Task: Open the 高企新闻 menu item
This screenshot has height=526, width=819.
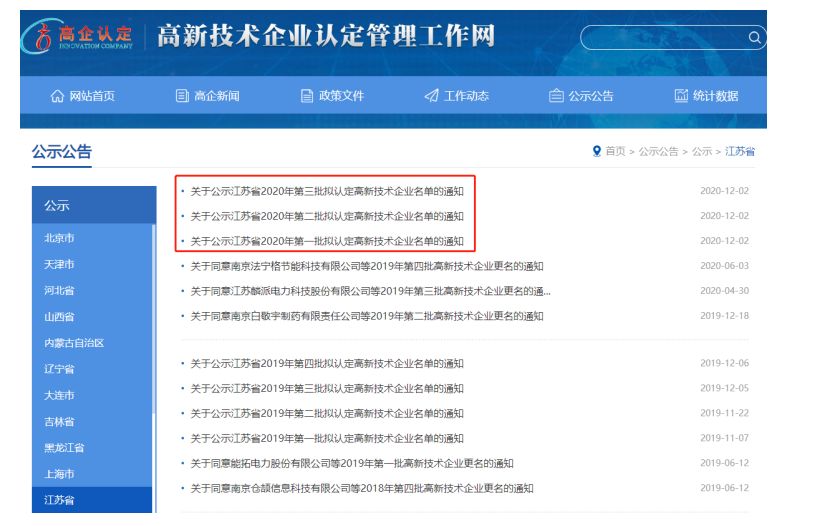Action: point(207,96)
